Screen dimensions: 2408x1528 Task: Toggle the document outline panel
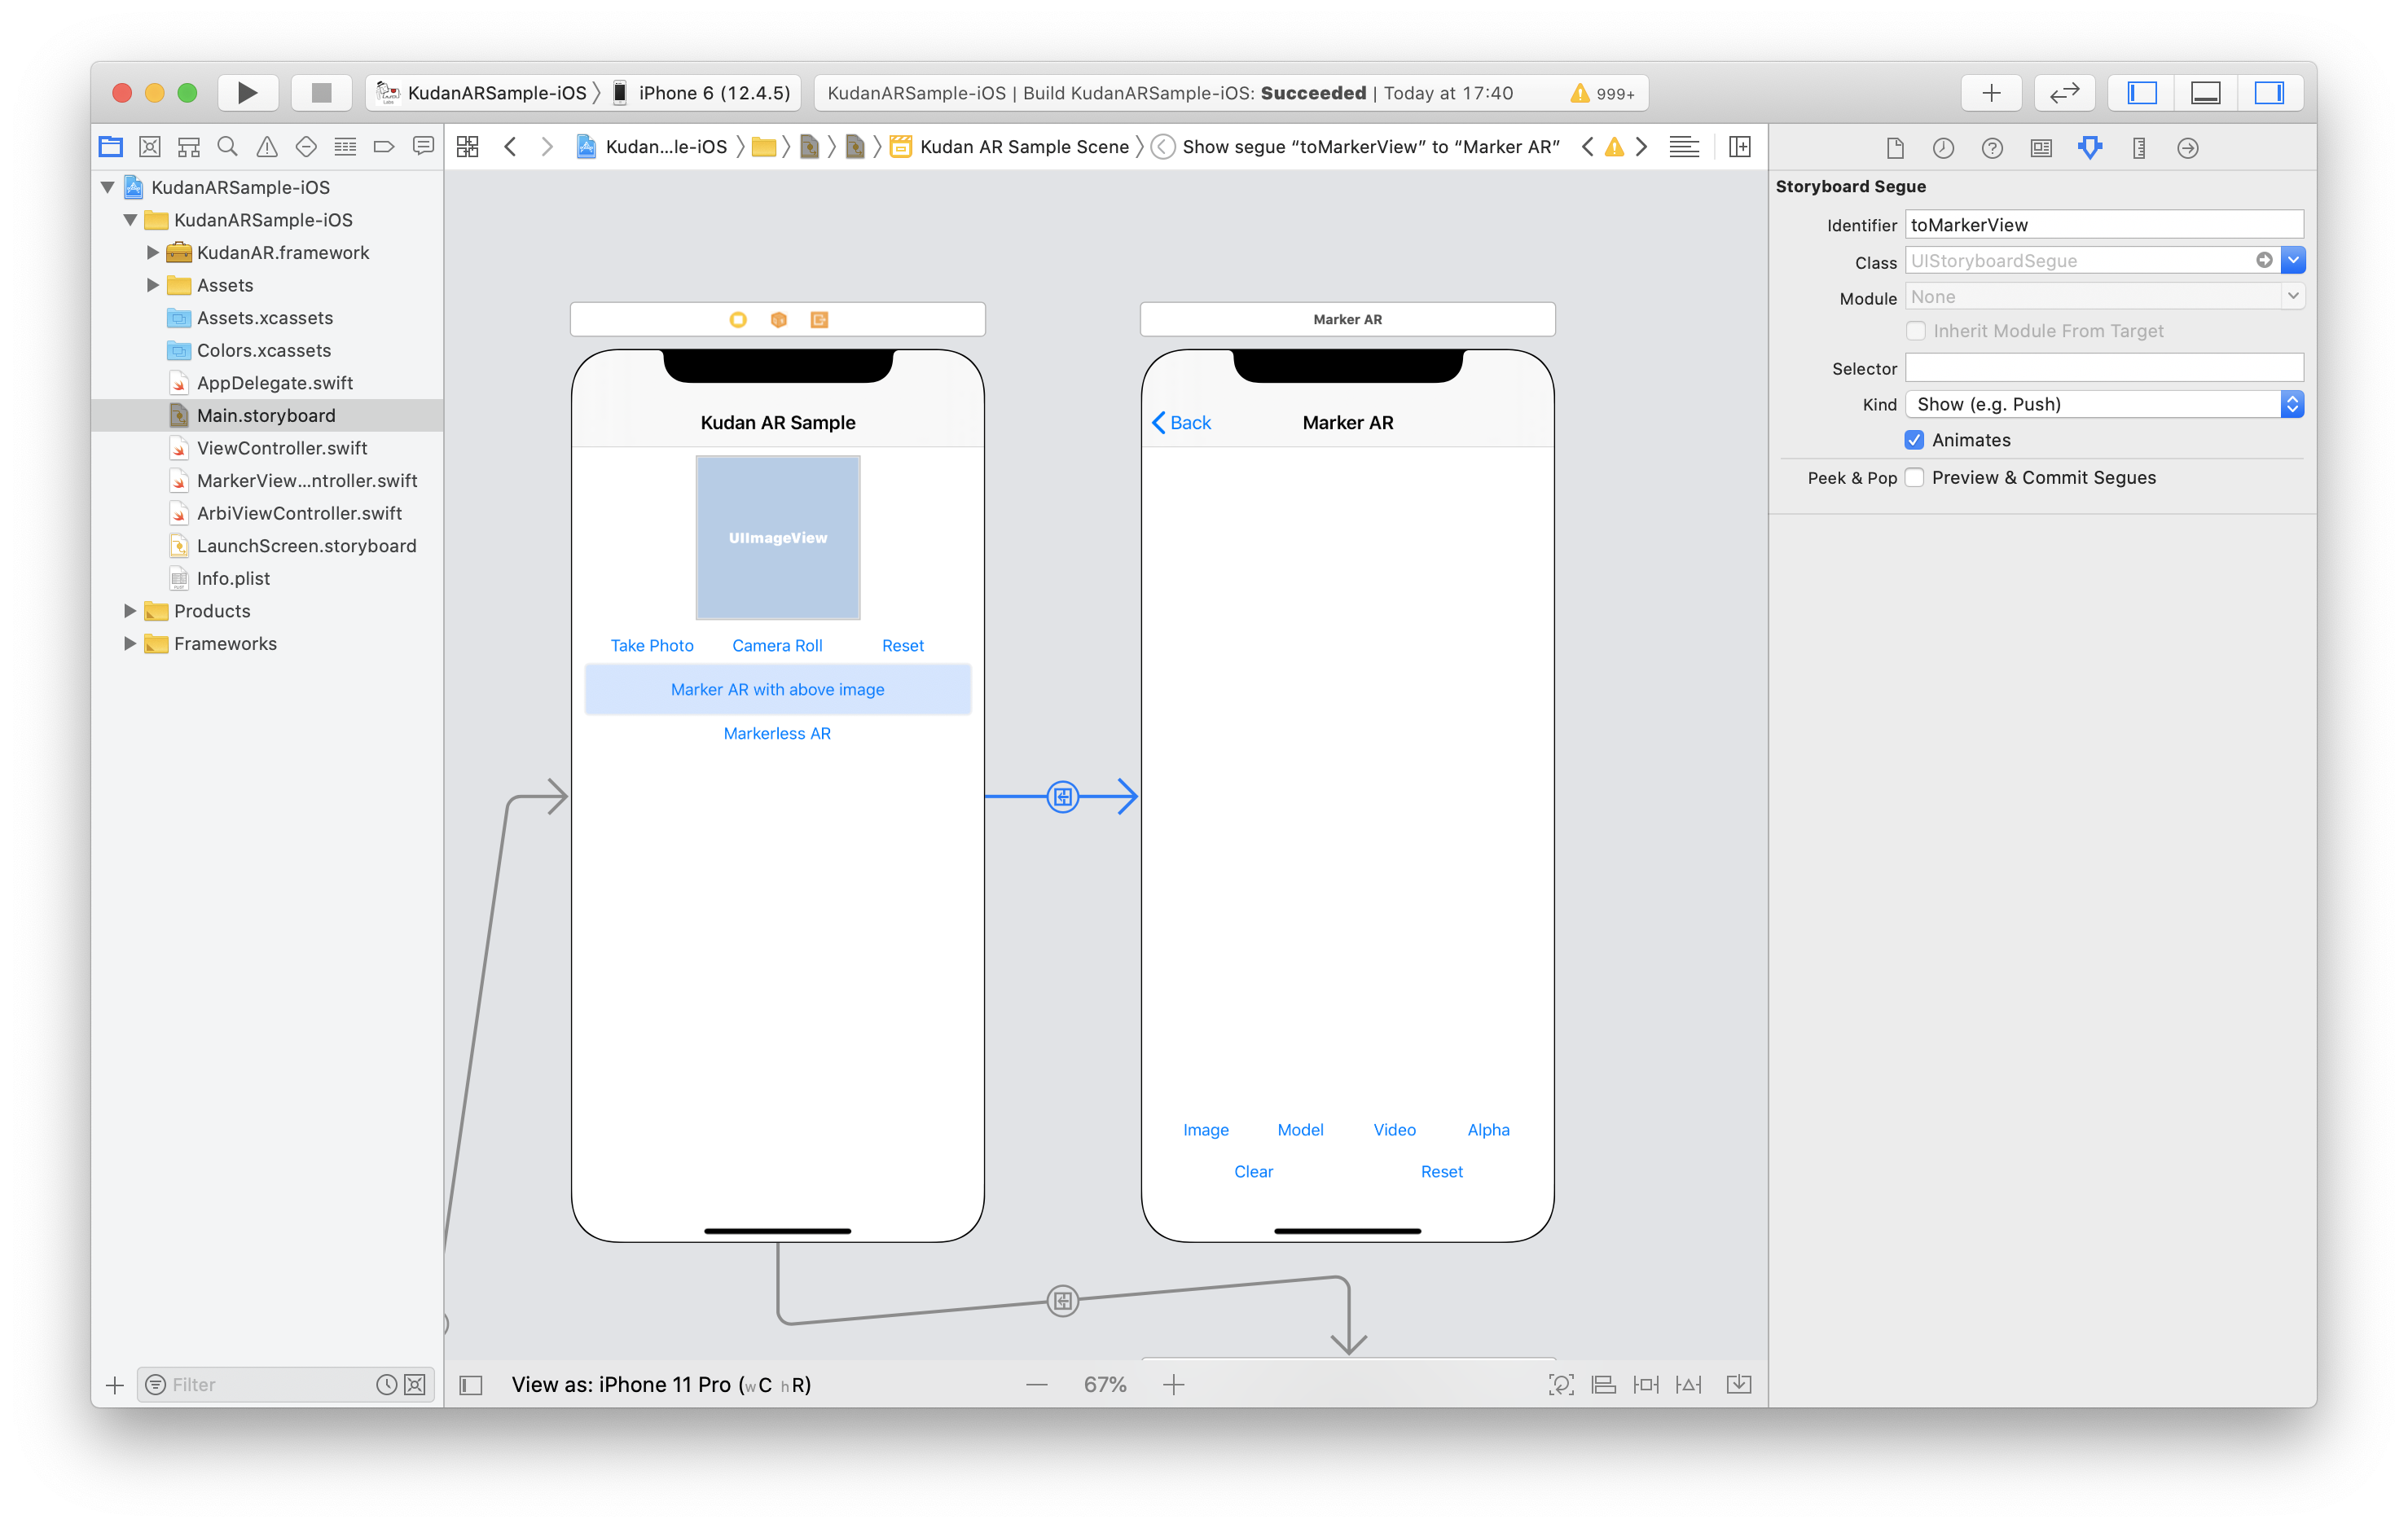(471, 1385)
